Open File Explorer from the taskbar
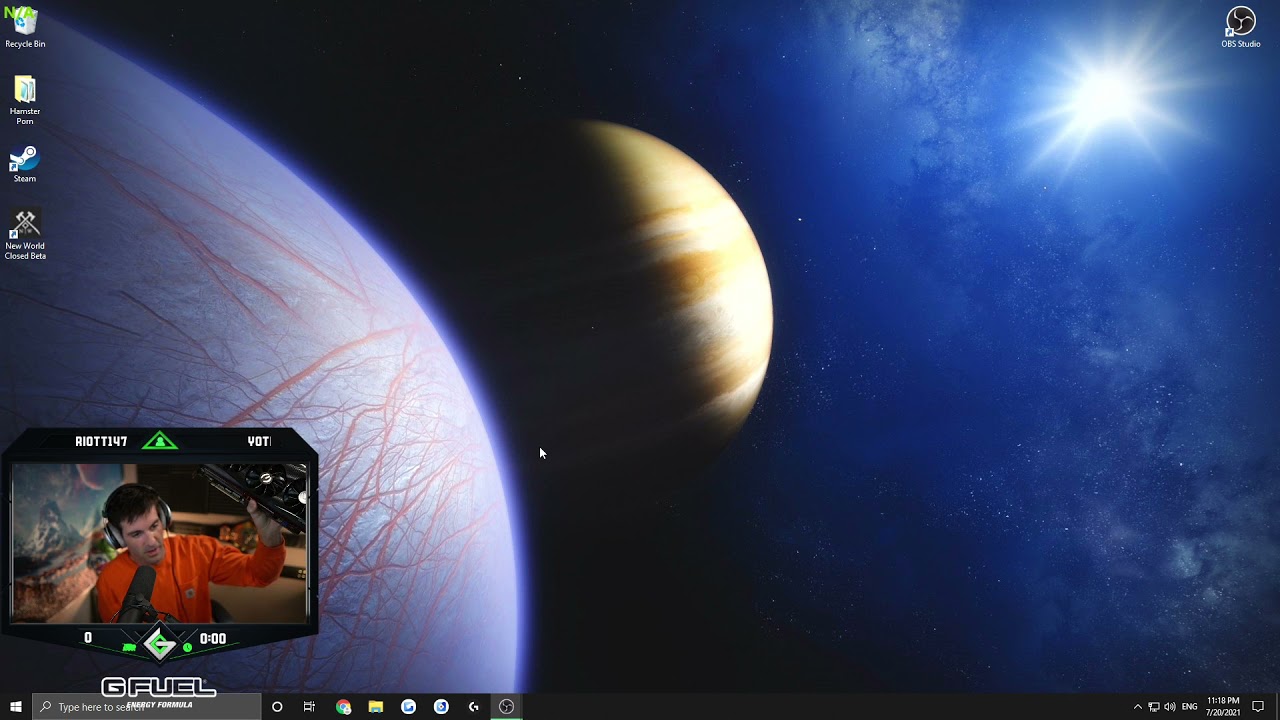 pyautogui.click(x=376, y=707)
